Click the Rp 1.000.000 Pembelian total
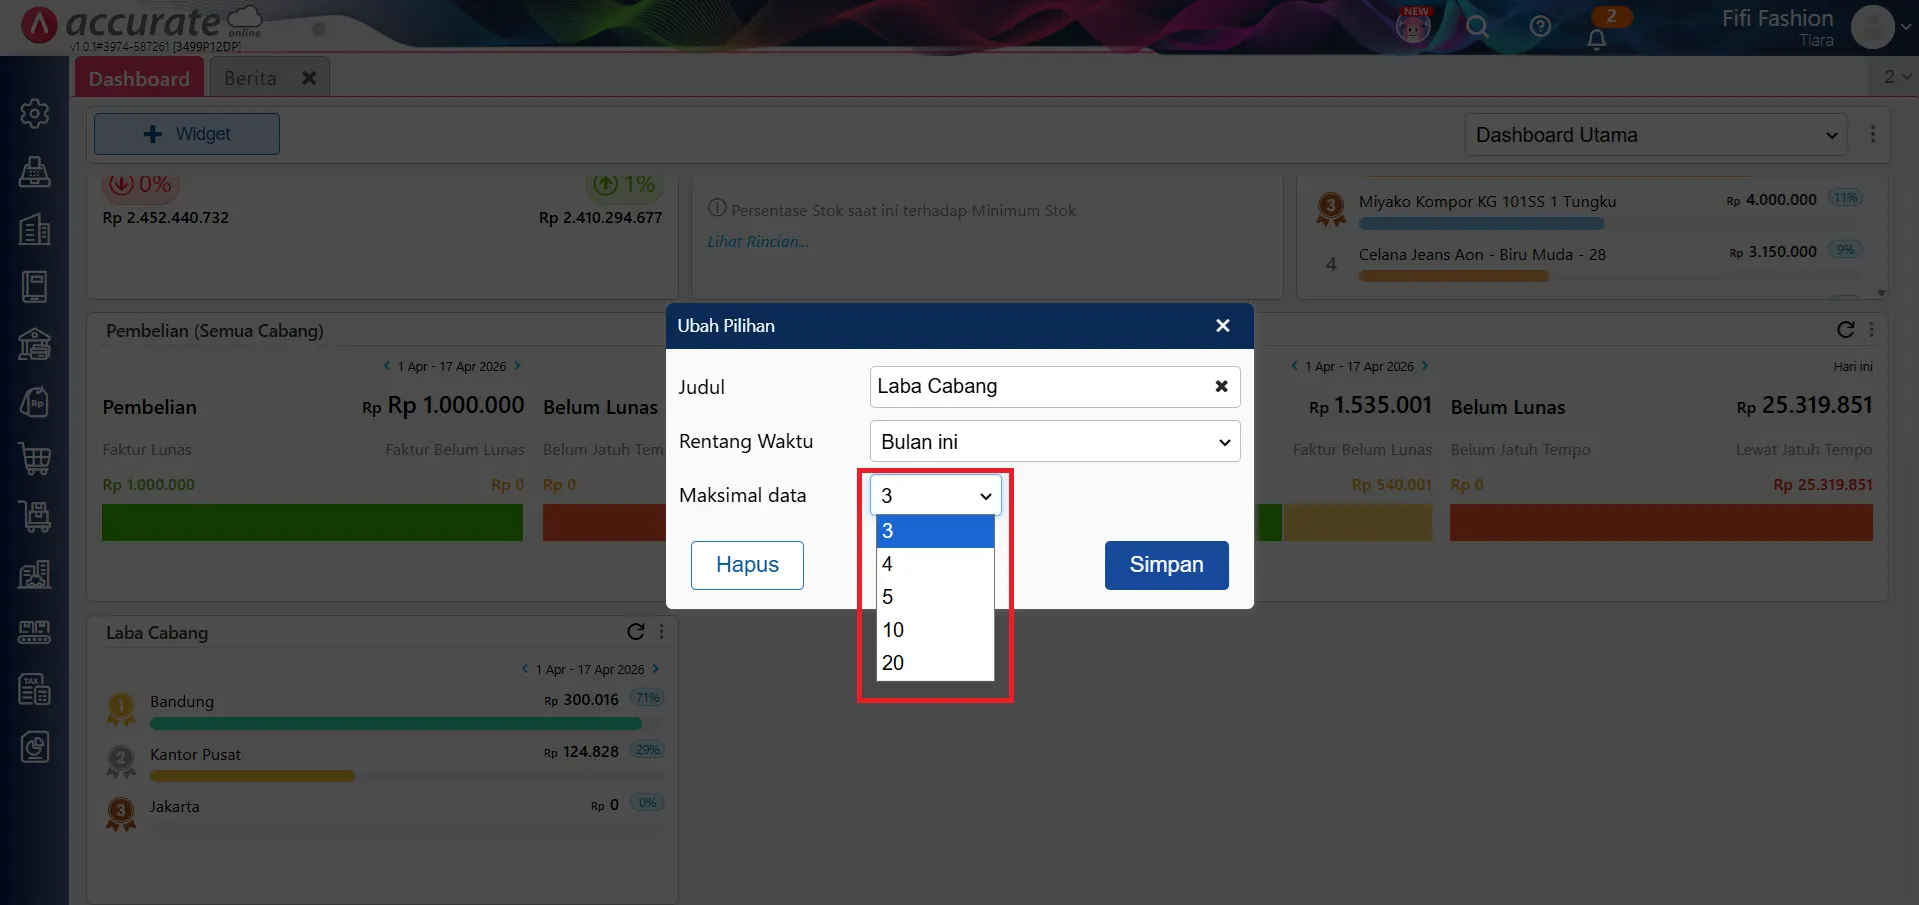 (x=443, y=406)
